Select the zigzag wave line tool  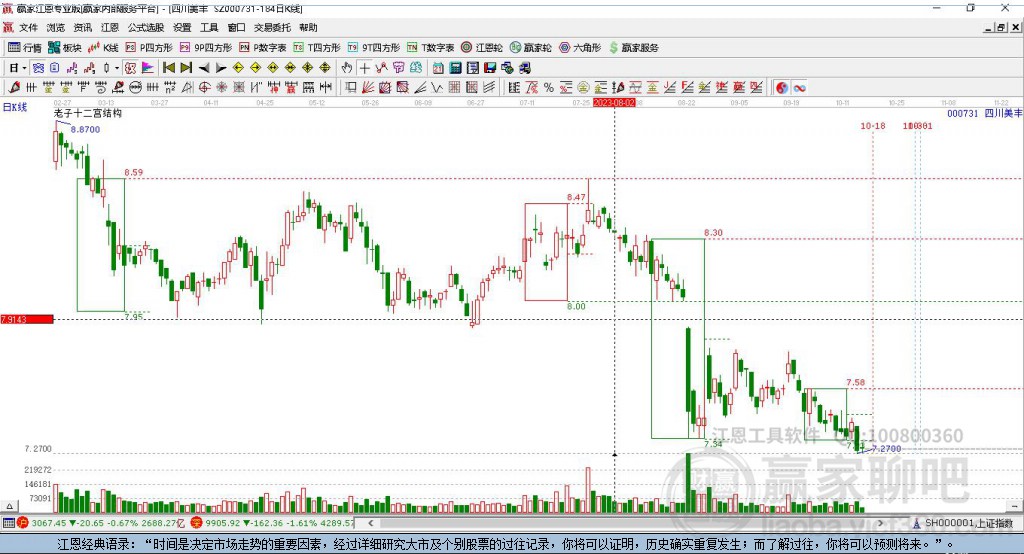coord(437,87)
